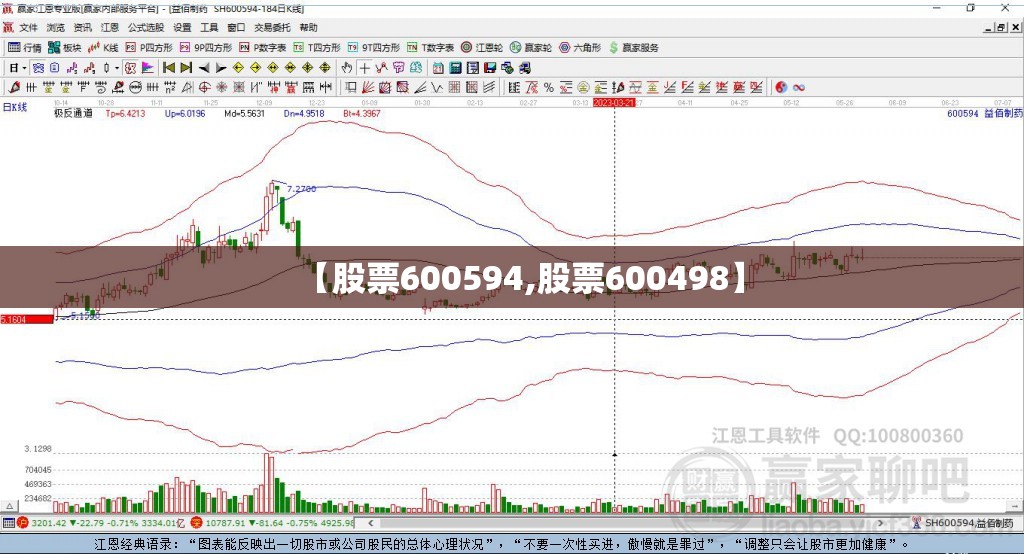1024x554 pixels.
Task: Click the Dn=4.9518 indicator value
Action: pyautogui.click(x=304, y=114)
